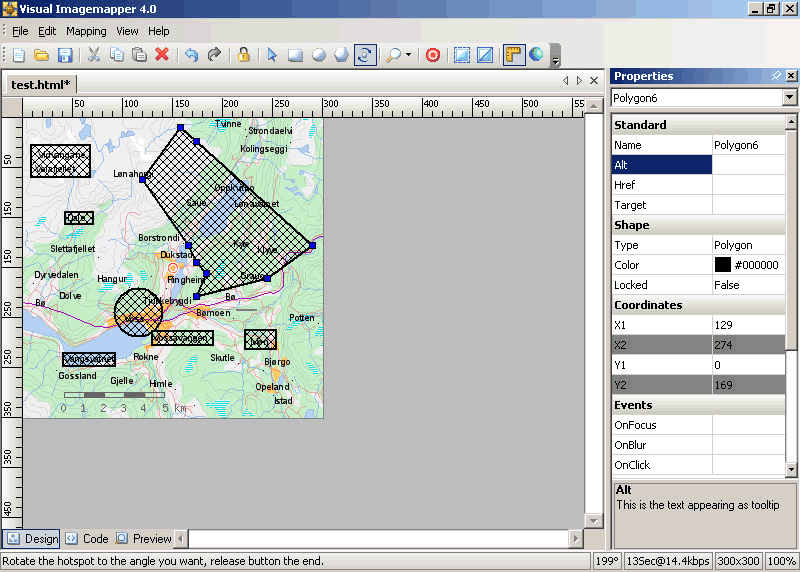800x572 pixels.
Task: Close the test.html document tab
Action: 594,81
